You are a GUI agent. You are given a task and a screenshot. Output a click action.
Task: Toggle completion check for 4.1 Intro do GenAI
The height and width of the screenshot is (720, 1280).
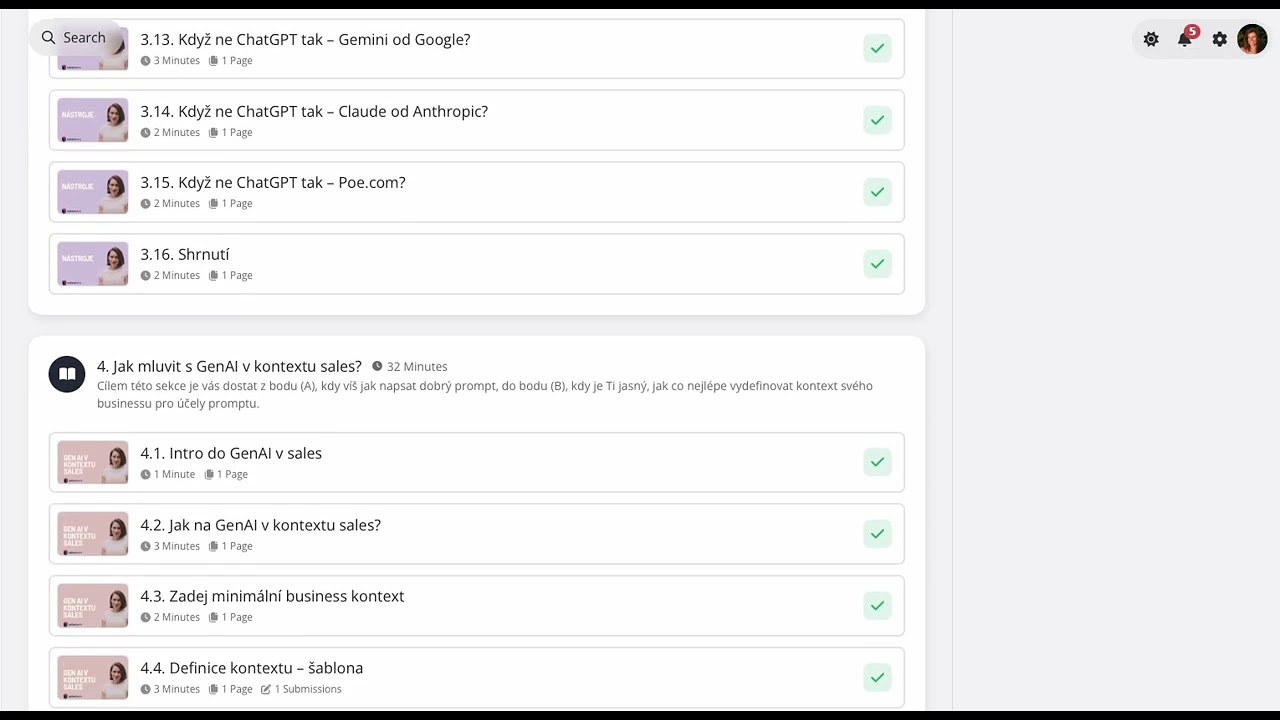point(877,462)
